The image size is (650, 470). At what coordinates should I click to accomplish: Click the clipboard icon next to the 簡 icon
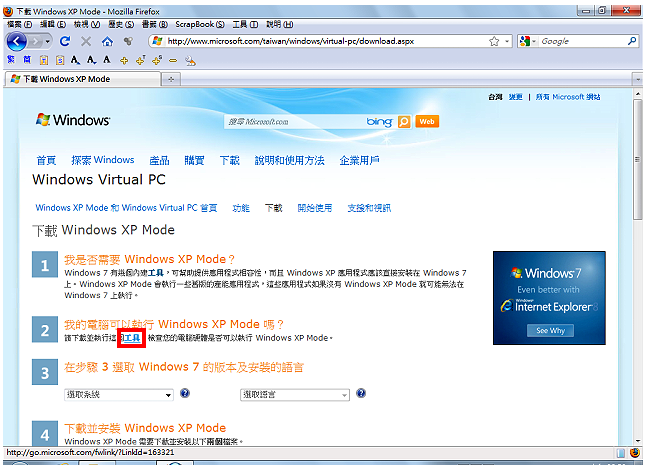coord(44,61)
